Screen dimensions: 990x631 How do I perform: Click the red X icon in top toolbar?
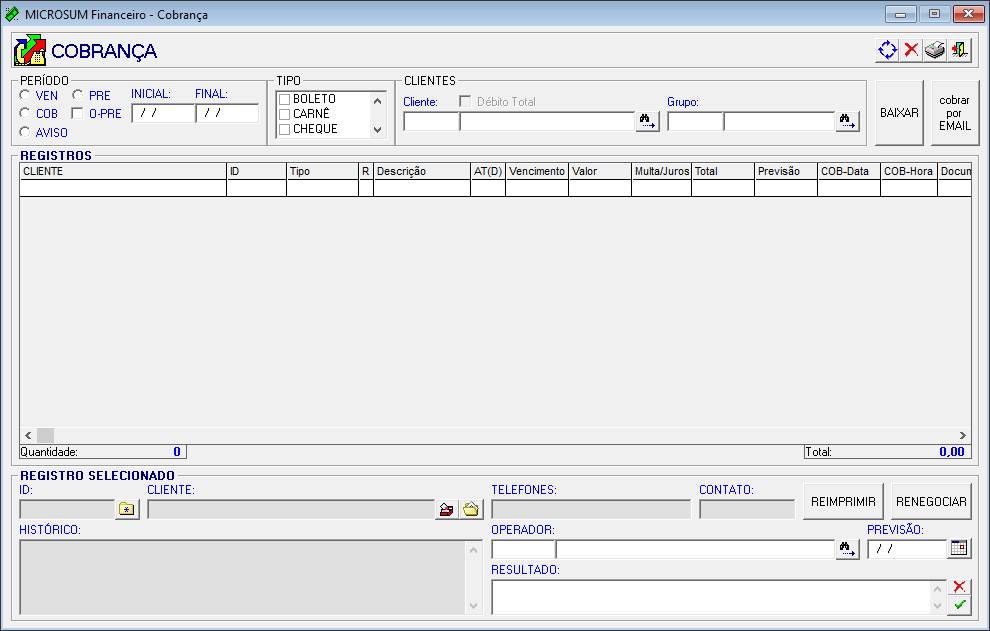[x=911, y=50]
